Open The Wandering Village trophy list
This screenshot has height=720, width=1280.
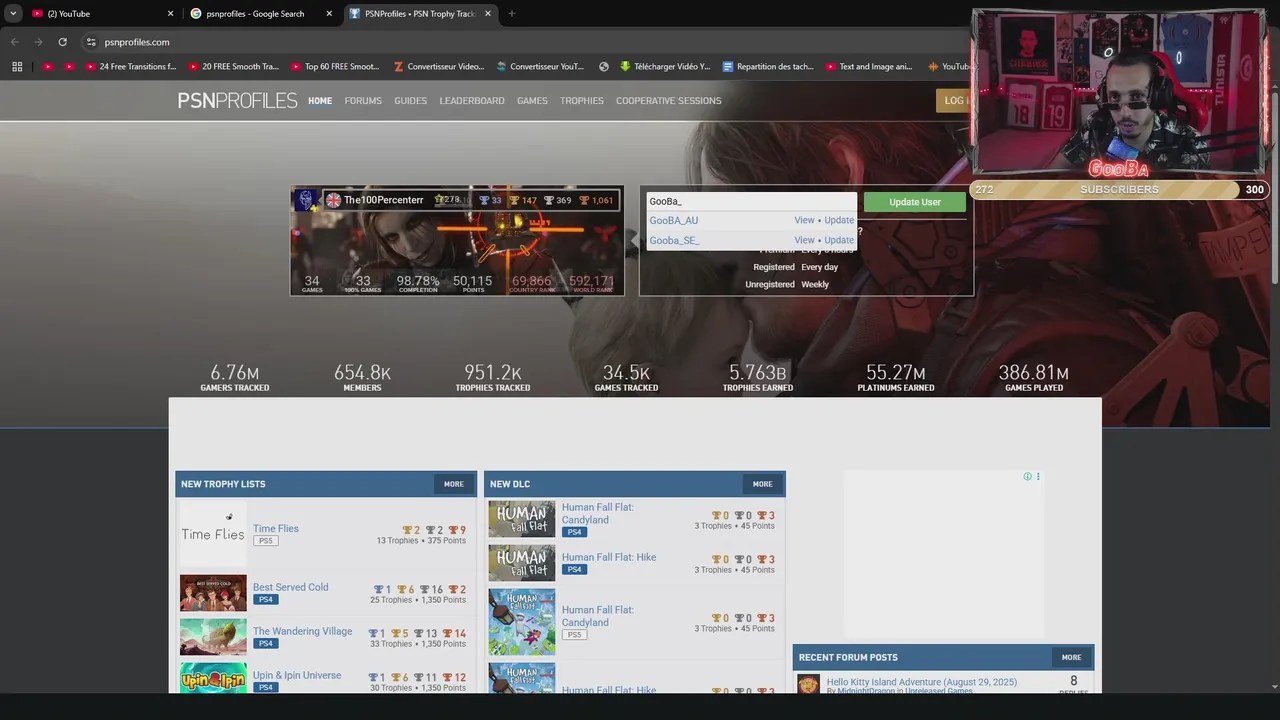tap(302, 632)
